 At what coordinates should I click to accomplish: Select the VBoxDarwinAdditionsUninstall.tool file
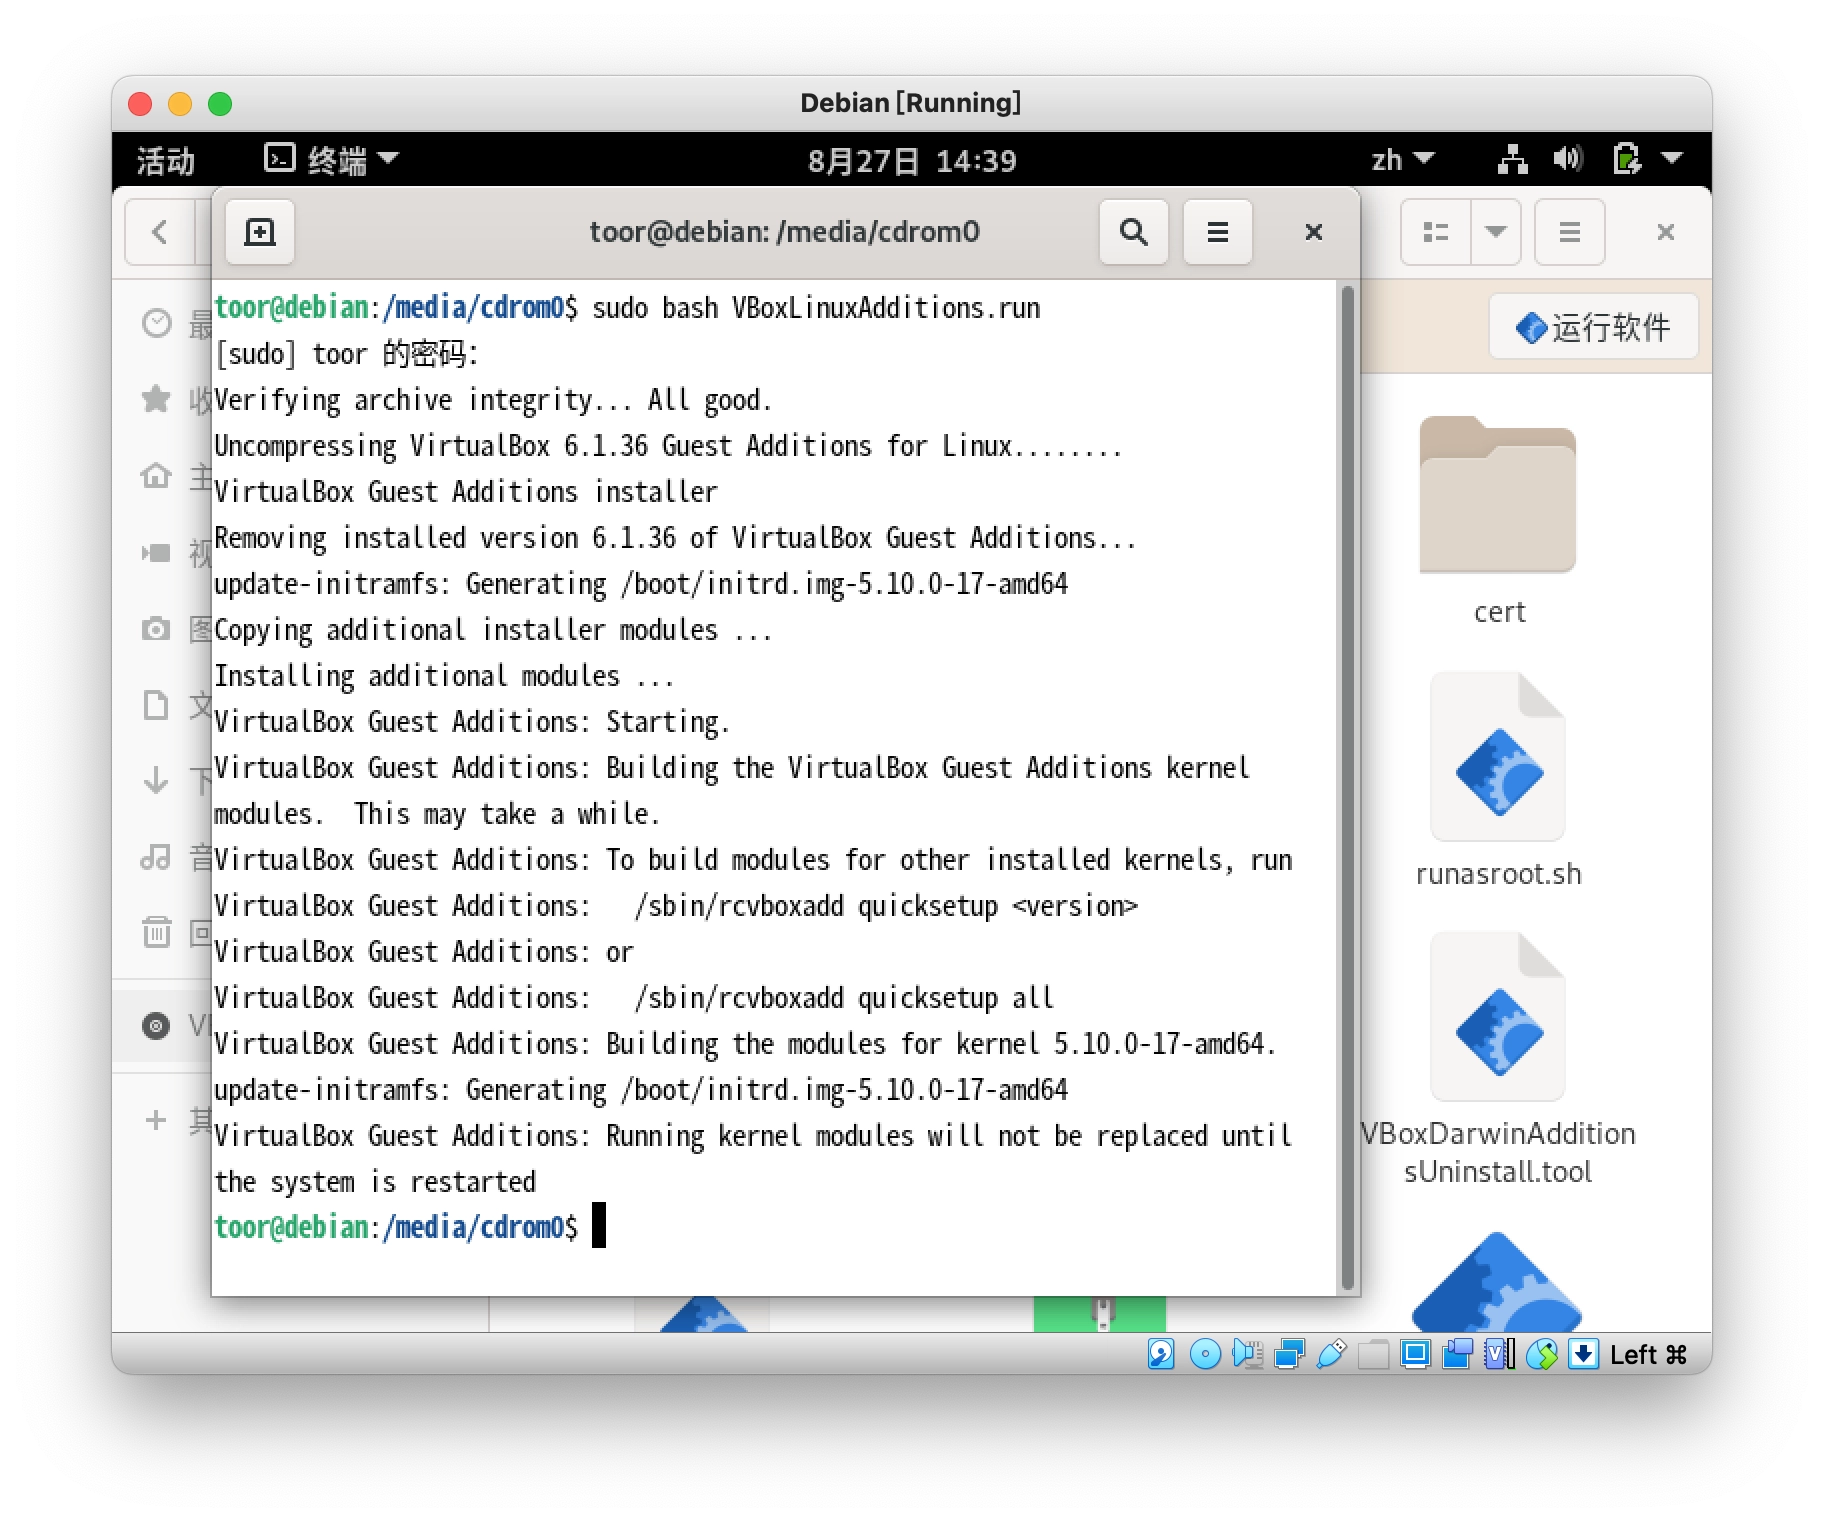click(x=1498, y=1060)
